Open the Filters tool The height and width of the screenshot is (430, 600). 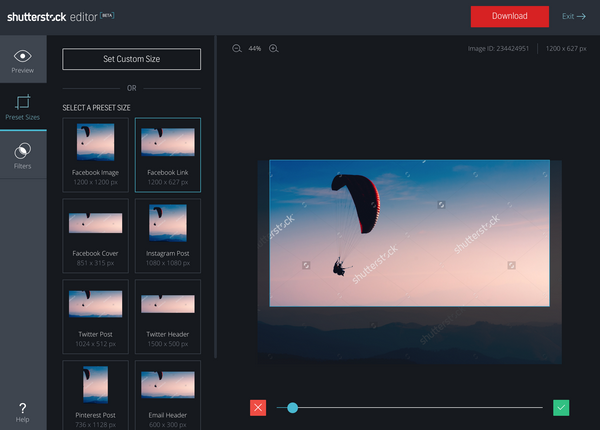22,155
